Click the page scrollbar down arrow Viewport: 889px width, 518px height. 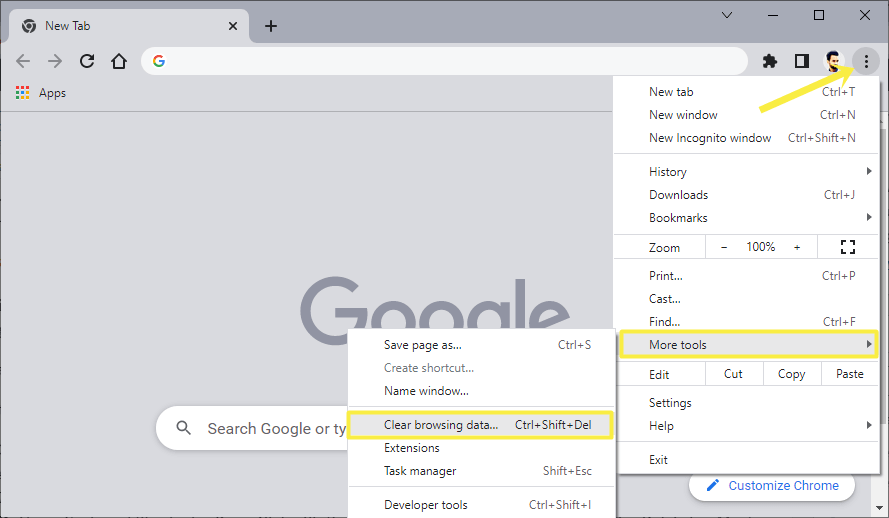tap(880, 508)
